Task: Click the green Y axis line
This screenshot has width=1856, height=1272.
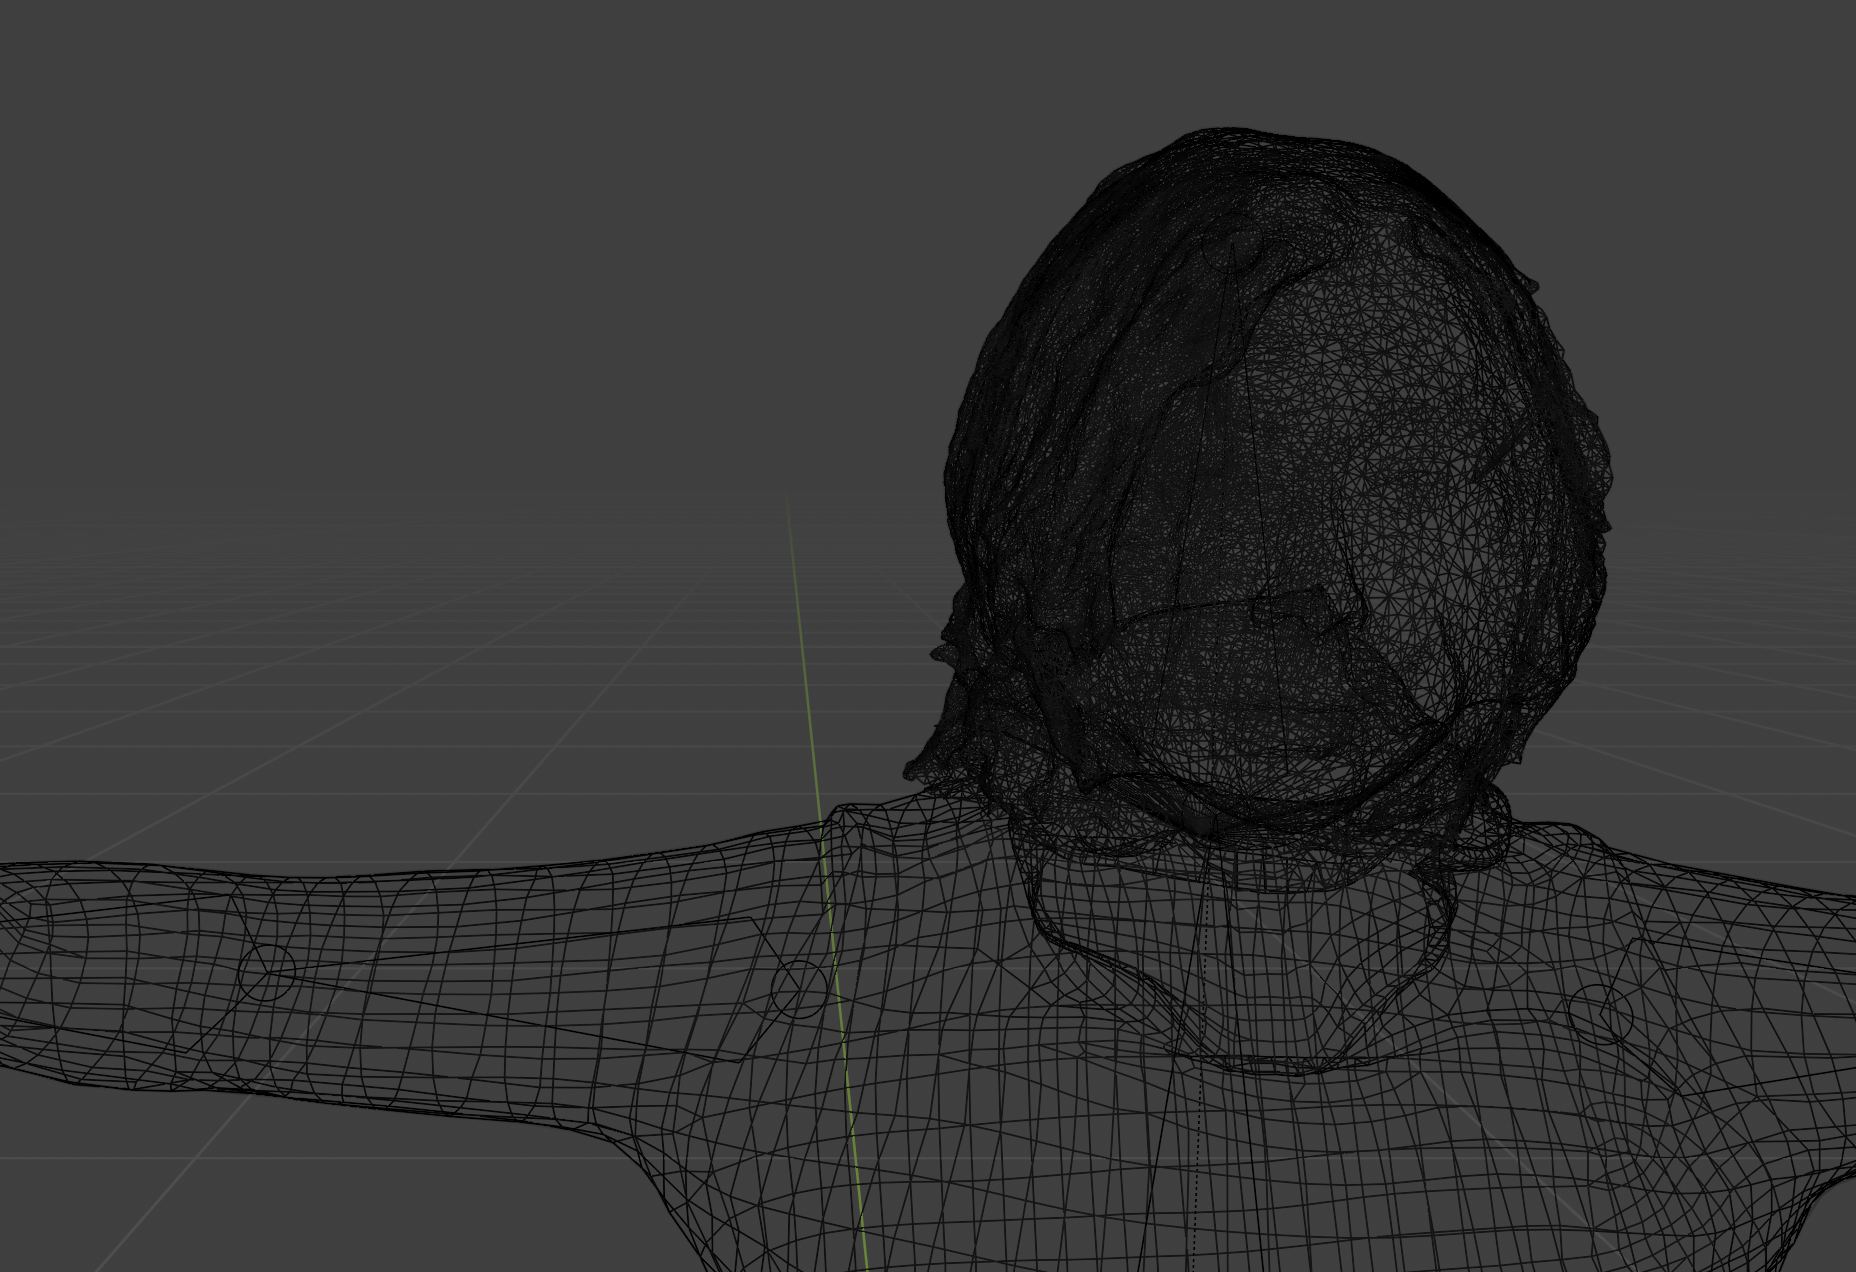Action: pos(826,880)
